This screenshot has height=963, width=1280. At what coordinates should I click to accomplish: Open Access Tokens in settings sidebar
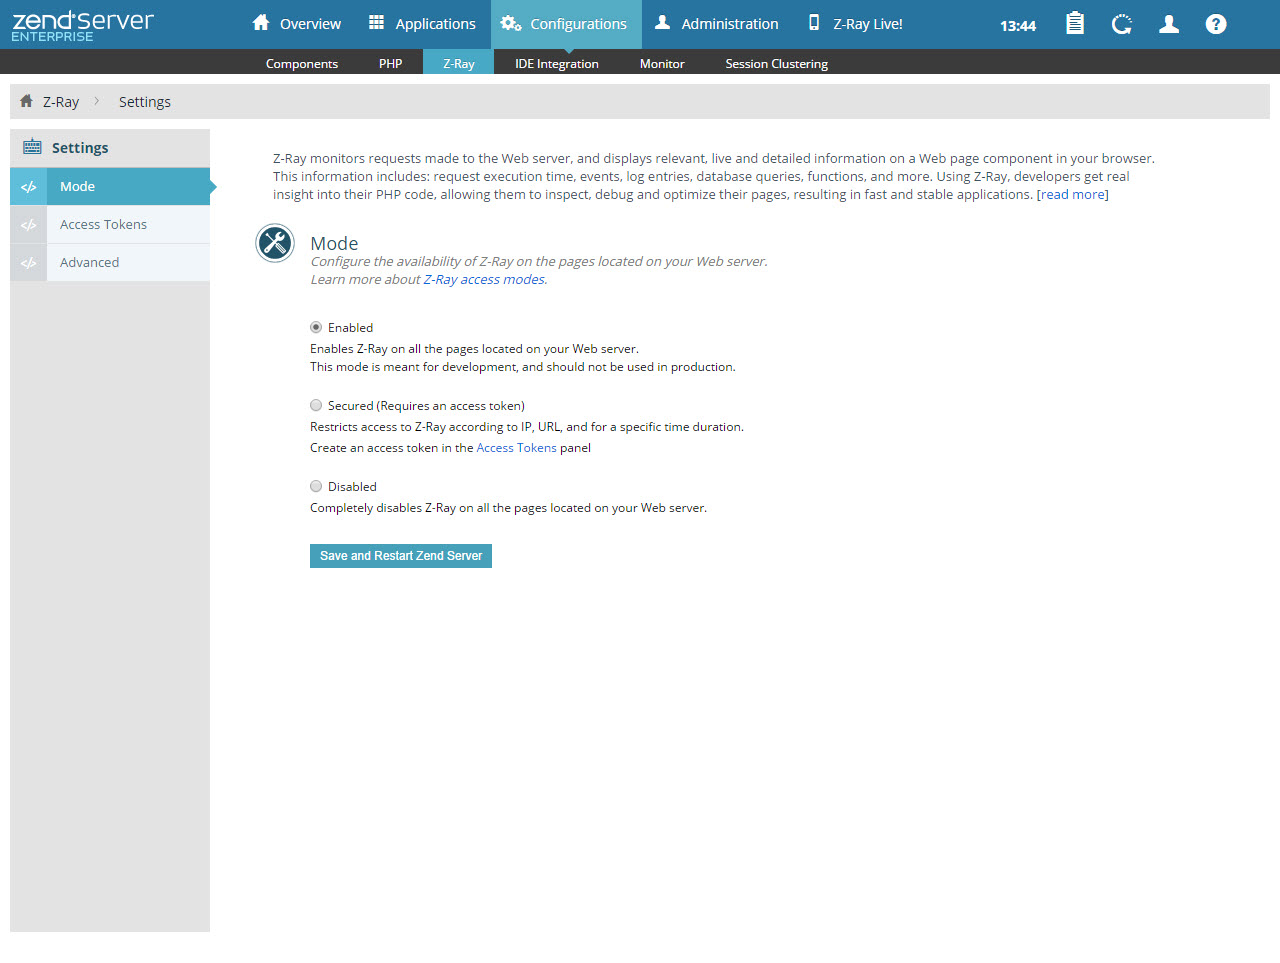coord(104,225)
